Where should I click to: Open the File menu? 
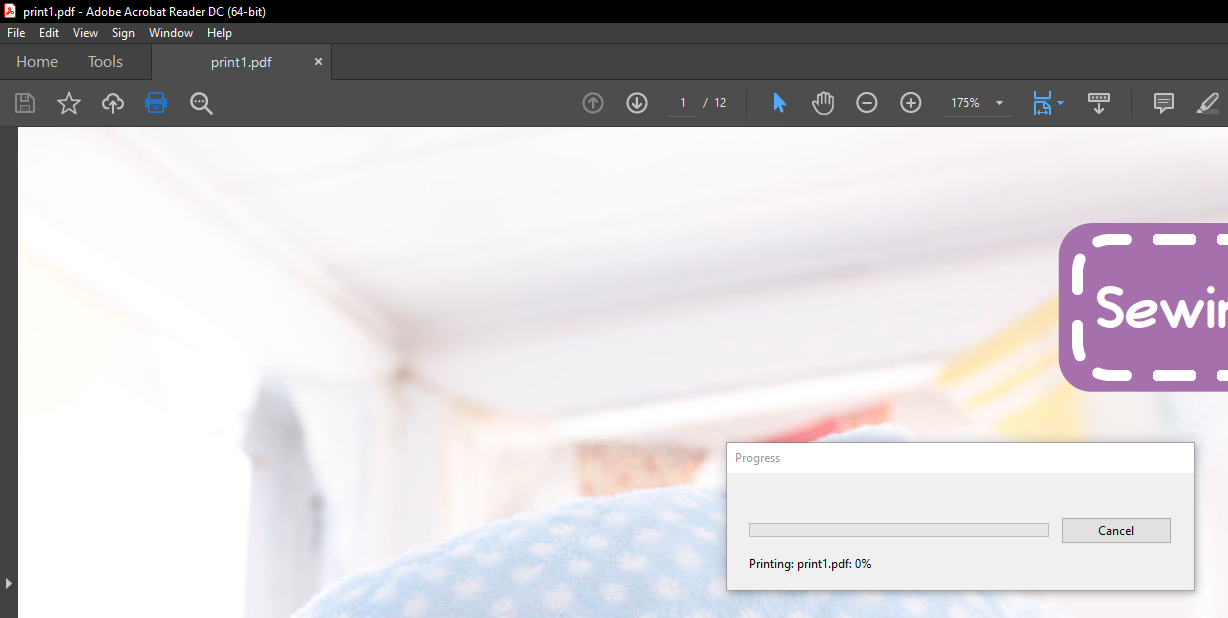click(16, 32)
